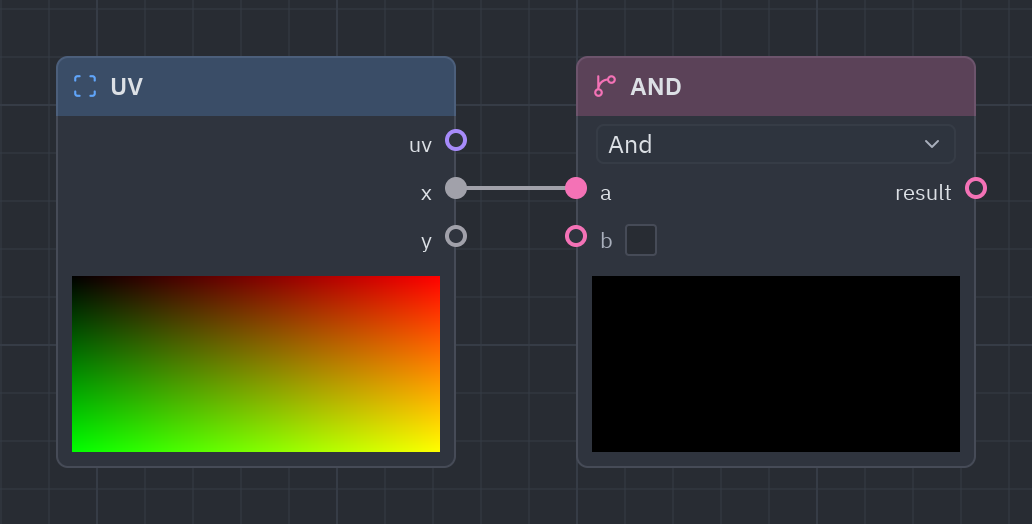
Task: Click the y output socket on UV node
Action: pos(456,236)
